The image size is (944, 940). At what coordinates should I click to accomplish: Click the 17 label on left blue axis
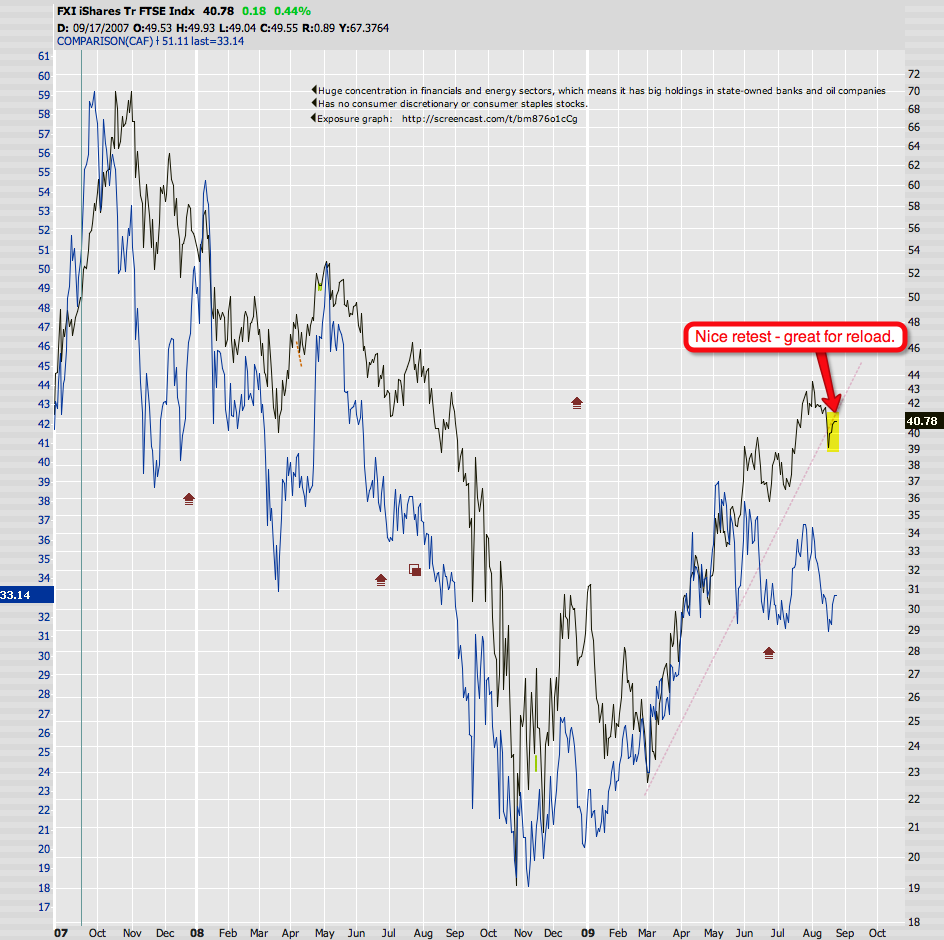(44, 907)
